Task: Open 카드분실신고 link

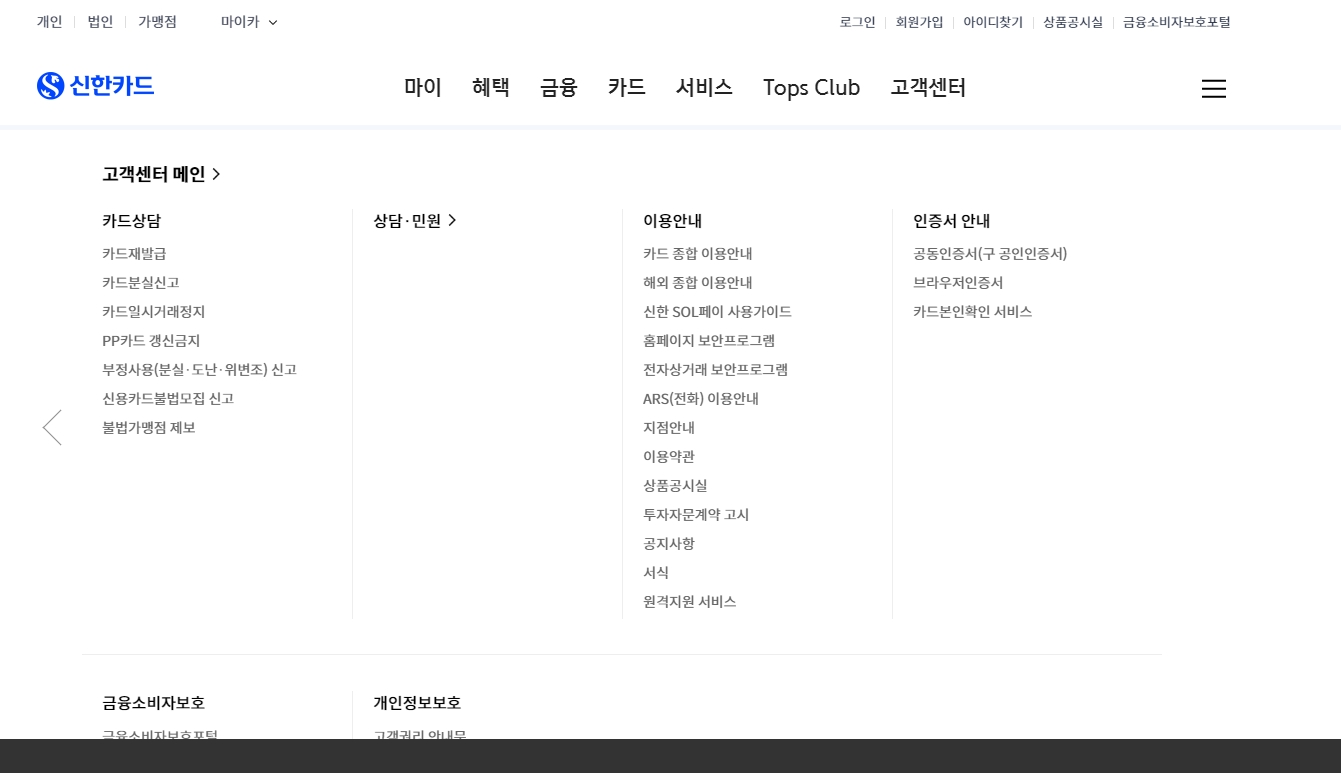Action: 141,283
